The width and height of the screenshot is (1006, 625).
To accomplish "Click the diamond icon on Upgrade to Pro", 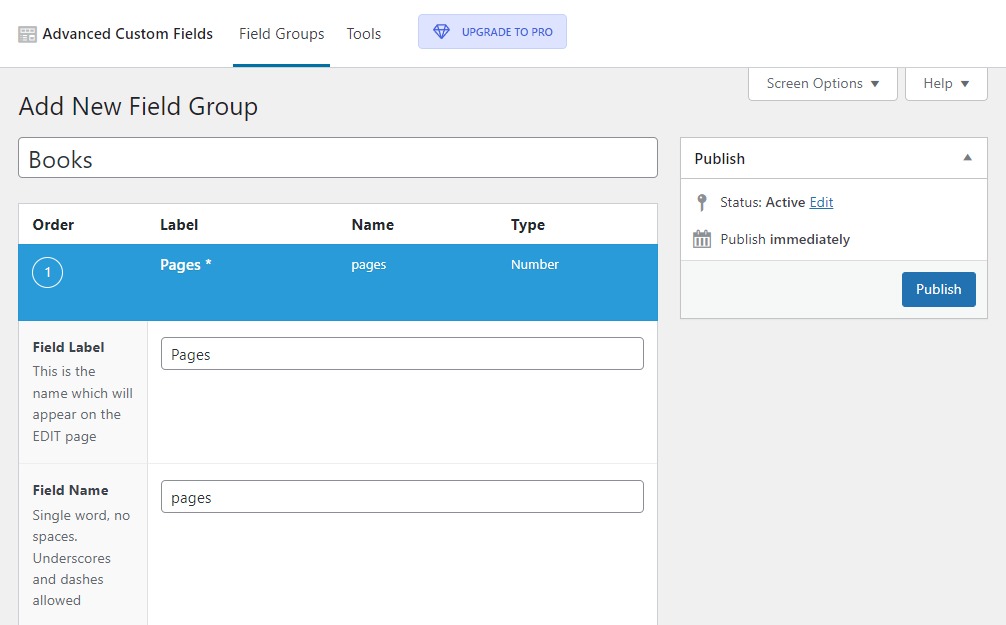I will point(441,31).
